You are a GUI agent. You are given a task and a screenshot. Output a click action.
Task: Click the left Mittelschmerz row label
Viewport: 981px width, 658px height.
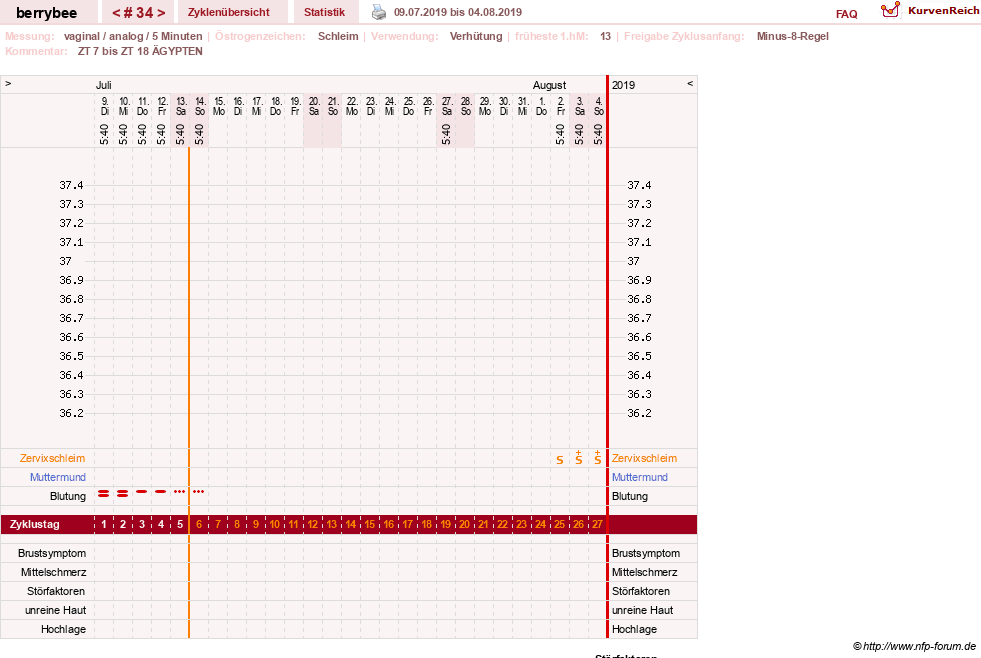tap(53, 572)
